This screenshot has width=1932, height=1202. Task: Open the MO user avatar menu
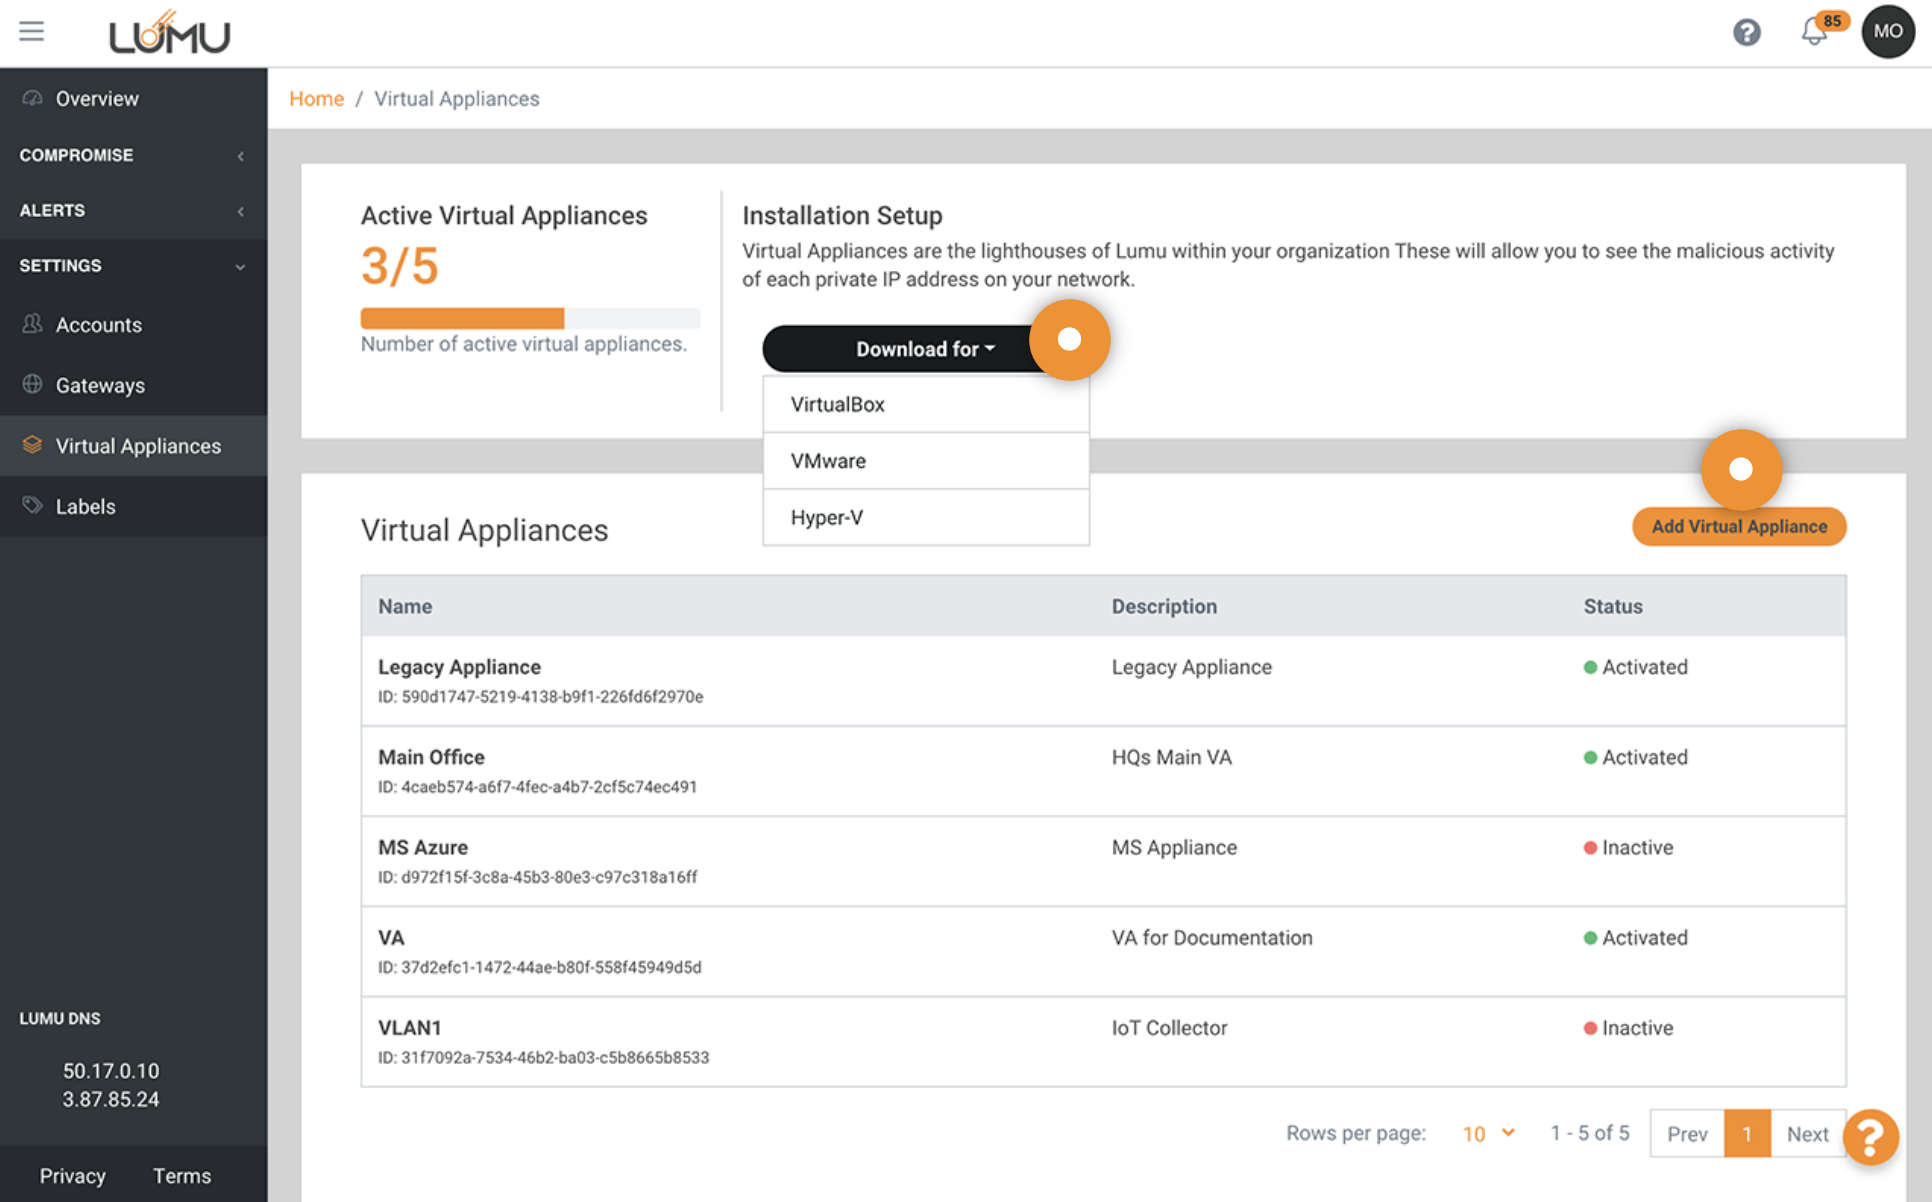1887,31
